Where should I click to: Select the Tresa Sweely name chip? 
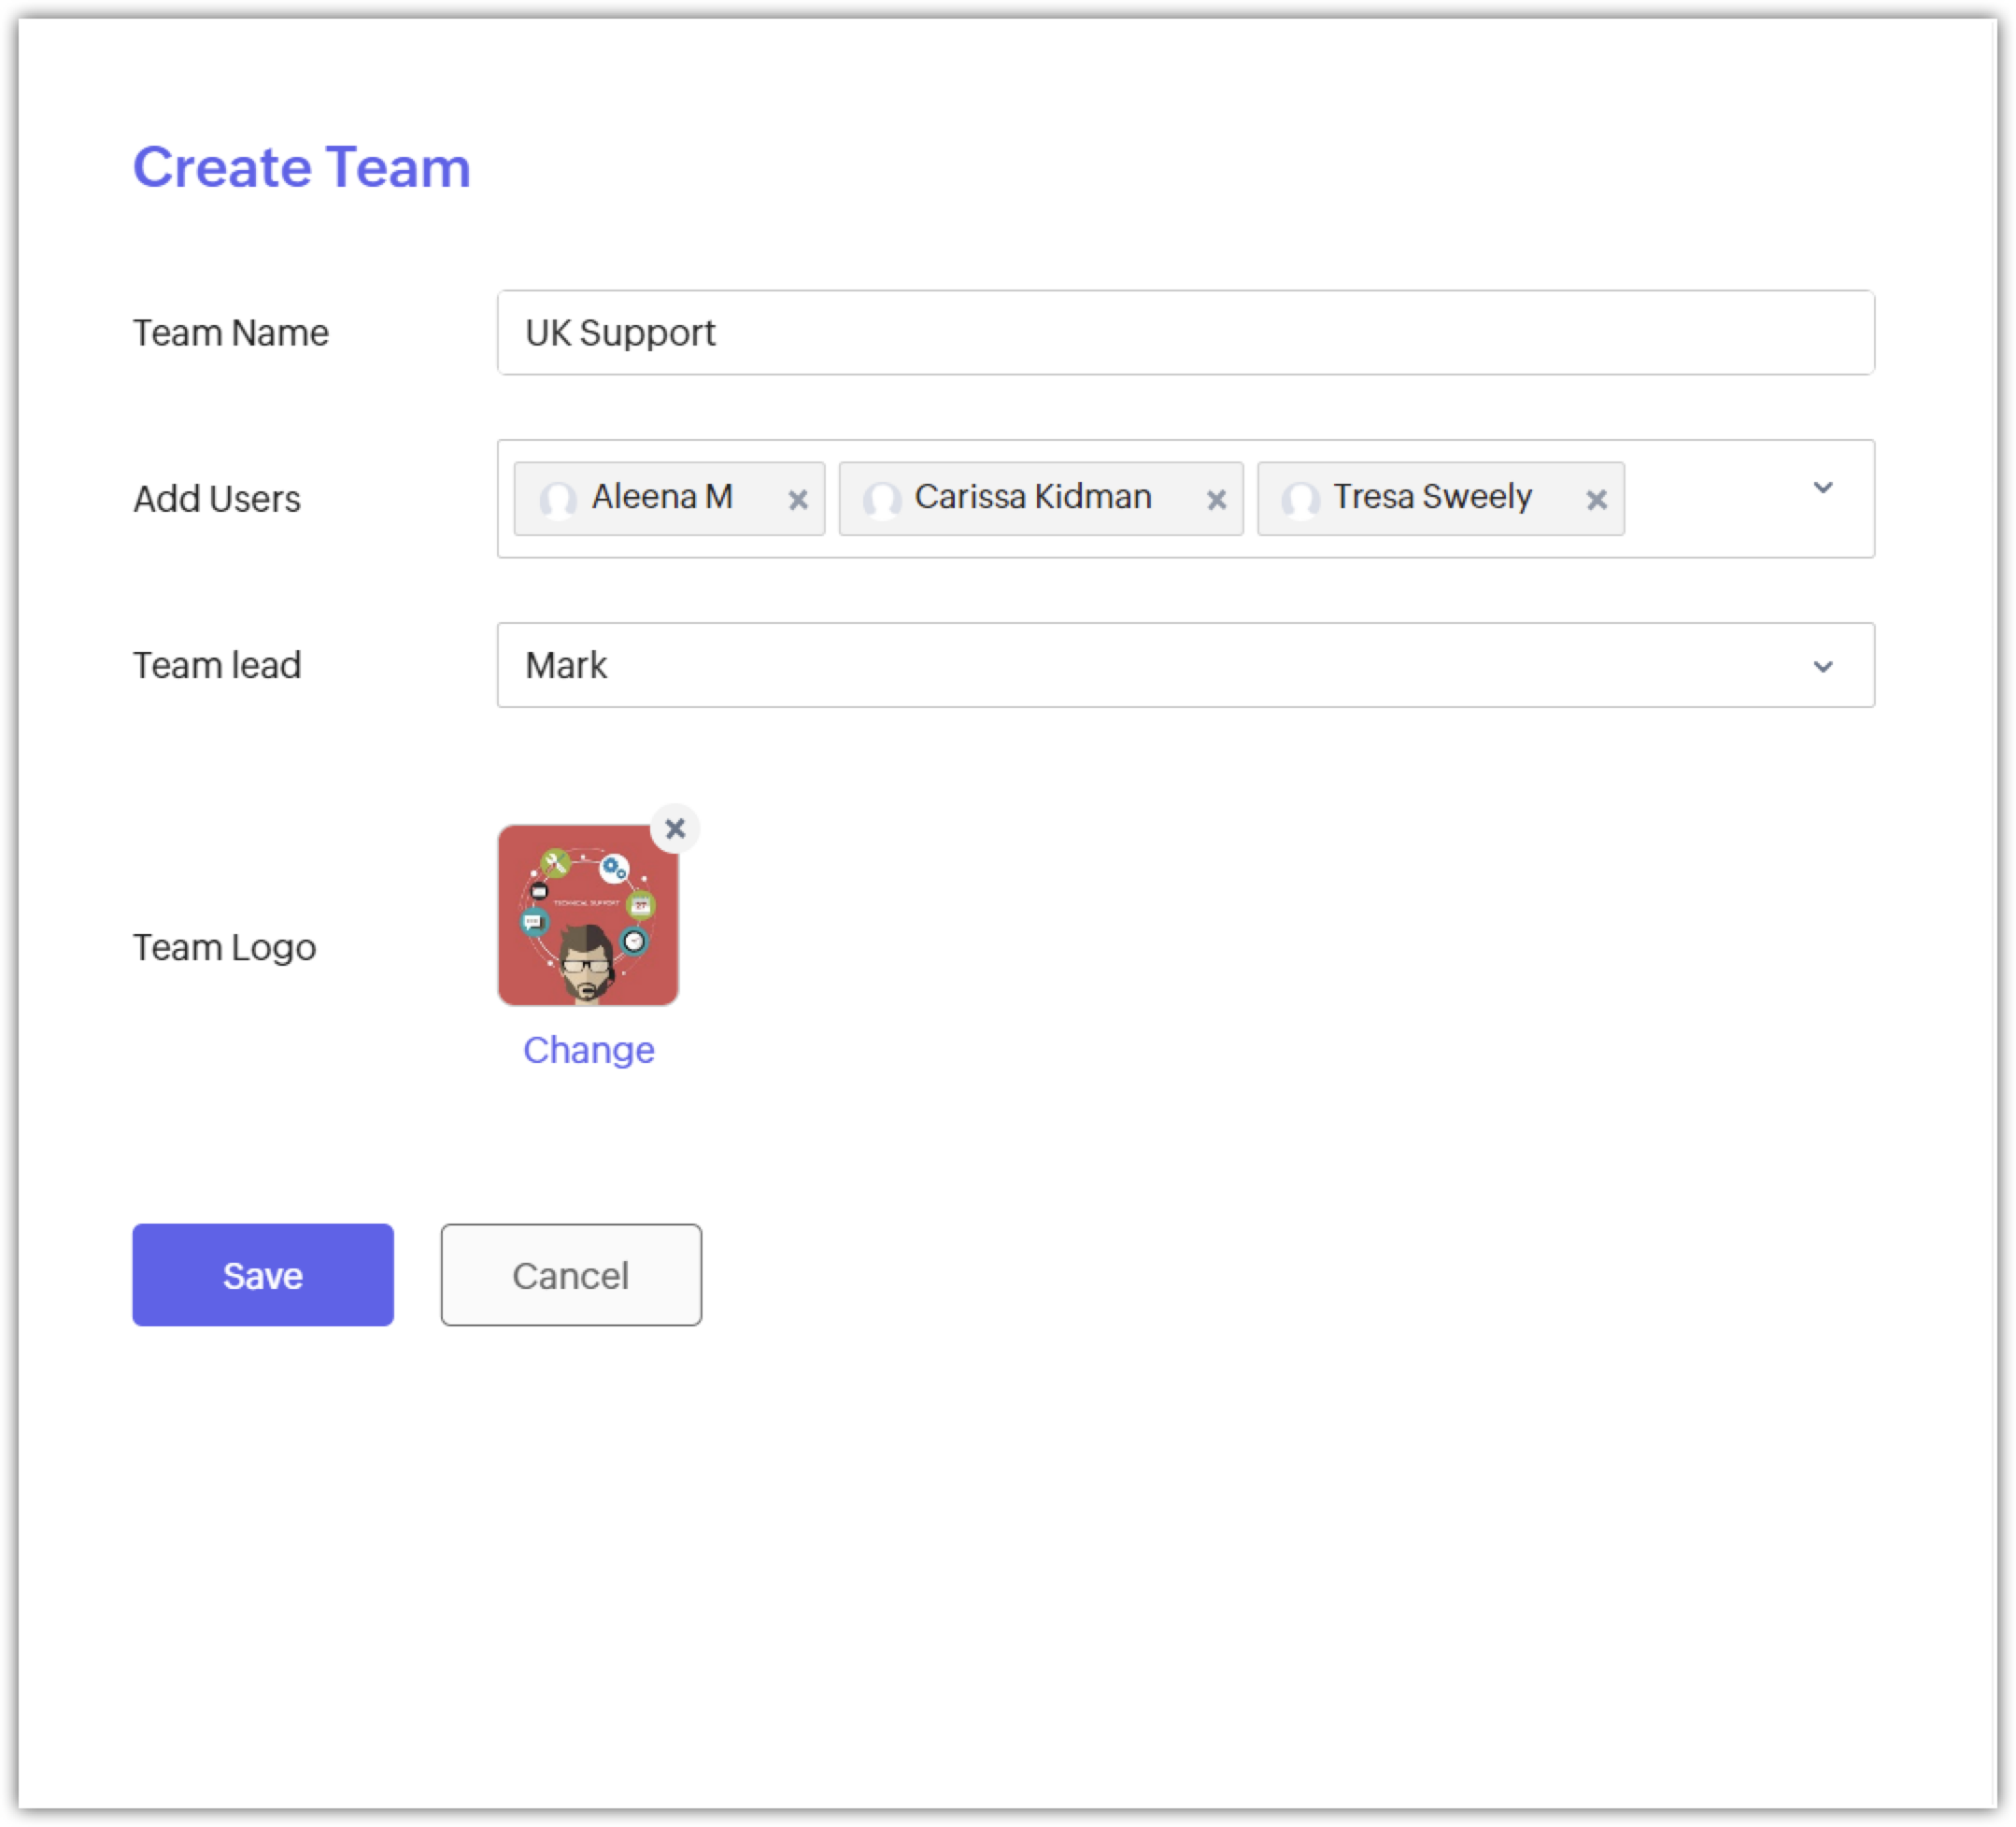(x=1431, y=497)
